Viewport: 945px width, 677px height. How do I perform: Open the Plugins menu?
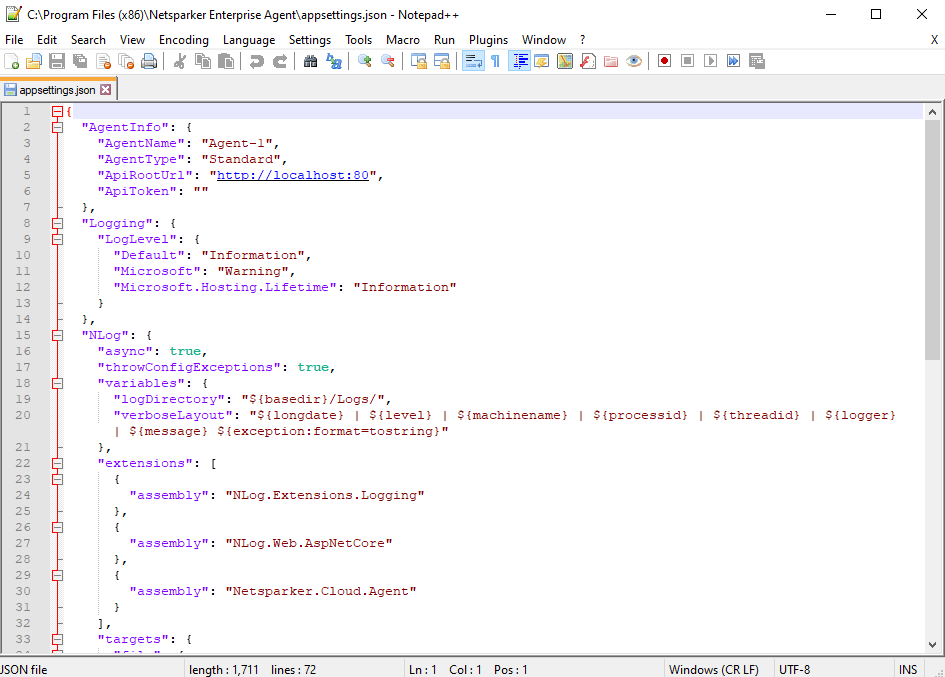click(x=488, y=40)
